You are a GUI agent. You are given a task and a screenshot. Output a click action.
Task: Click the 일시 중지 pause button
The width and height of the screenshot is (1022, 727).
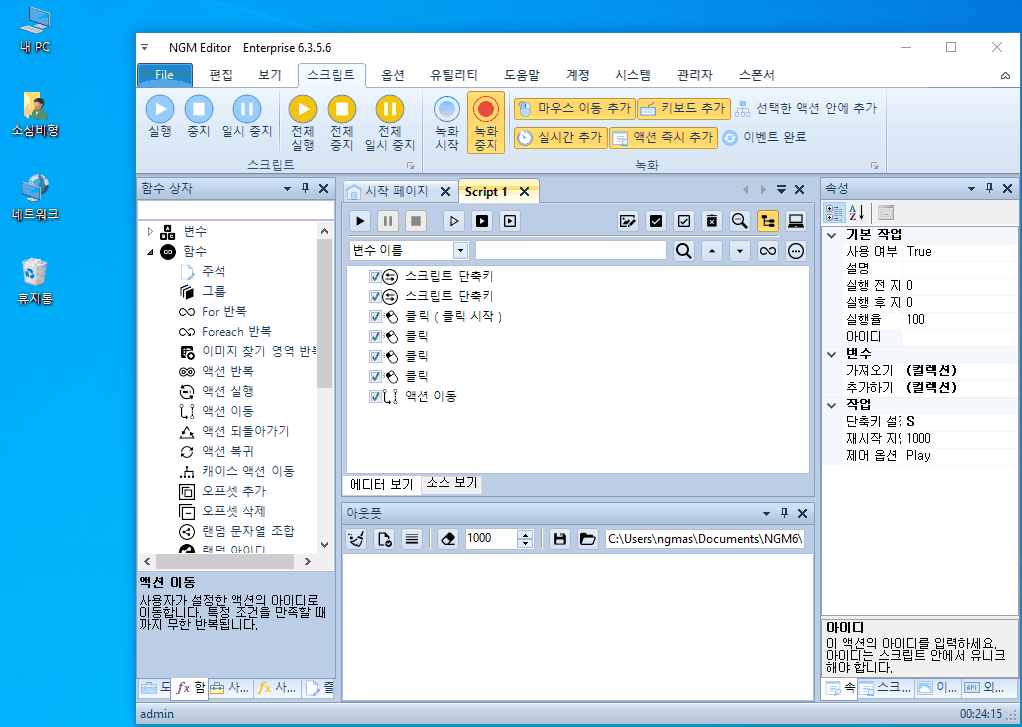click(x=246, y=117)
